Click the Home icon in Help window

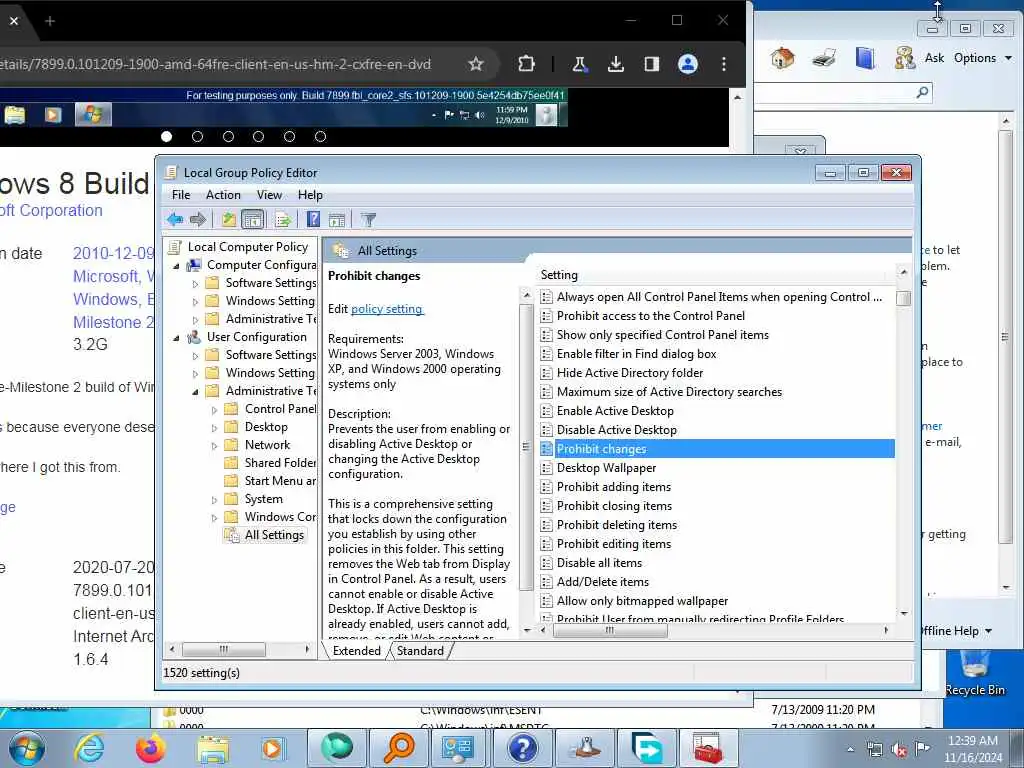pyautogui.click(x=782, y=59)
